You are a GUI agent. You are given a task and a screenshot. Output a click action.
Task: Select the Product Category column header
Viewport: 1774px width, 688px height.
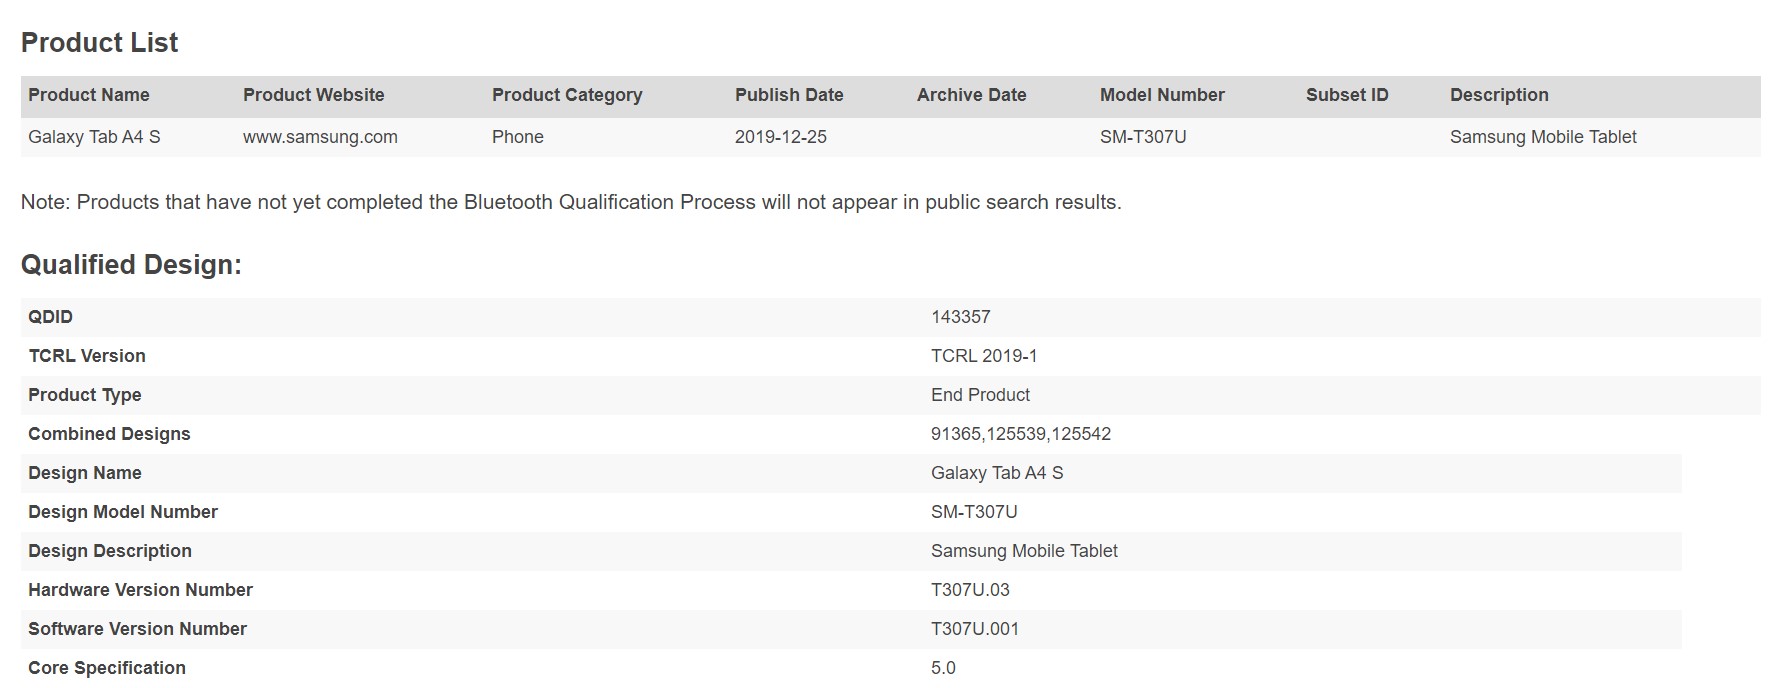pos(567,95)
